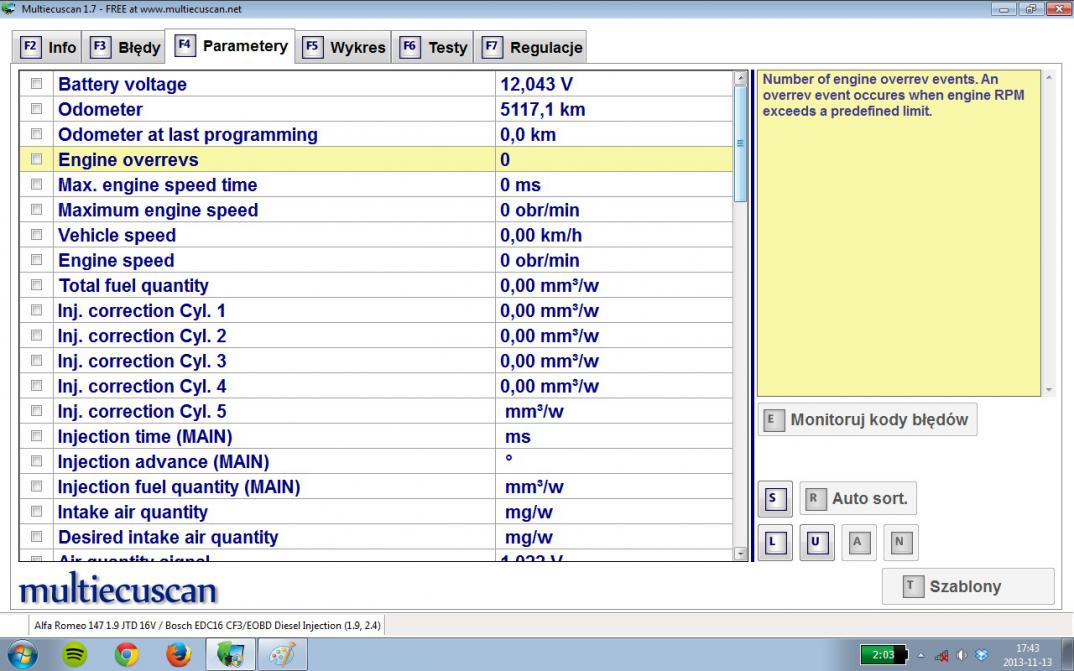Check the Inj. correction Cyl. 5 checkbox
Screen dimensions: 1074x671
tap(36, 411)
